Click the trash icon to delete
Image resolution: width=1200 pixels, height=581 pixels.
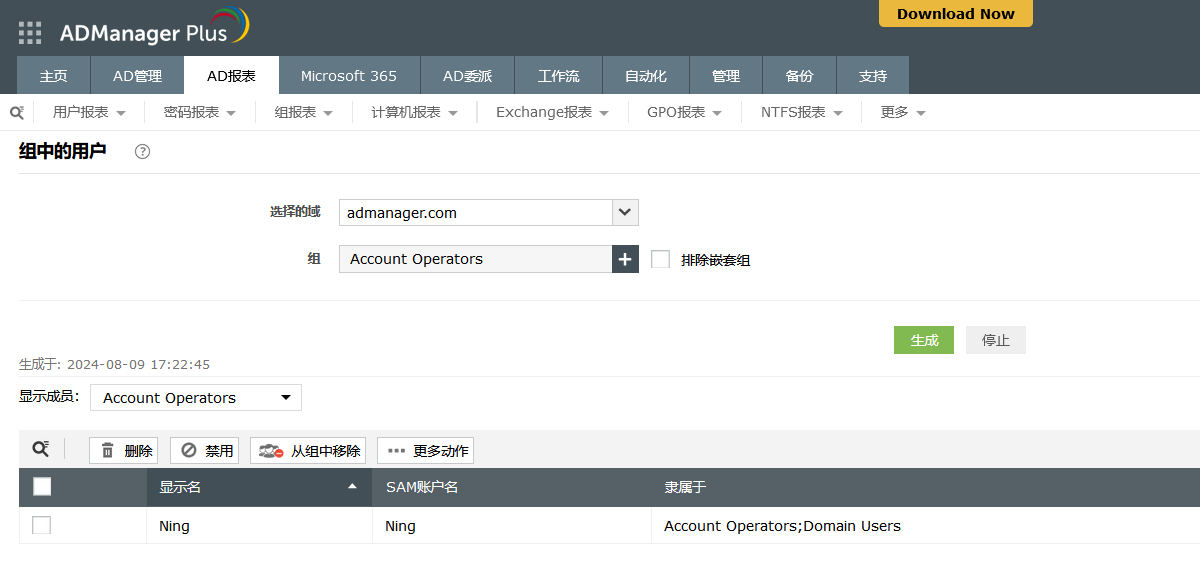(108, 451)
